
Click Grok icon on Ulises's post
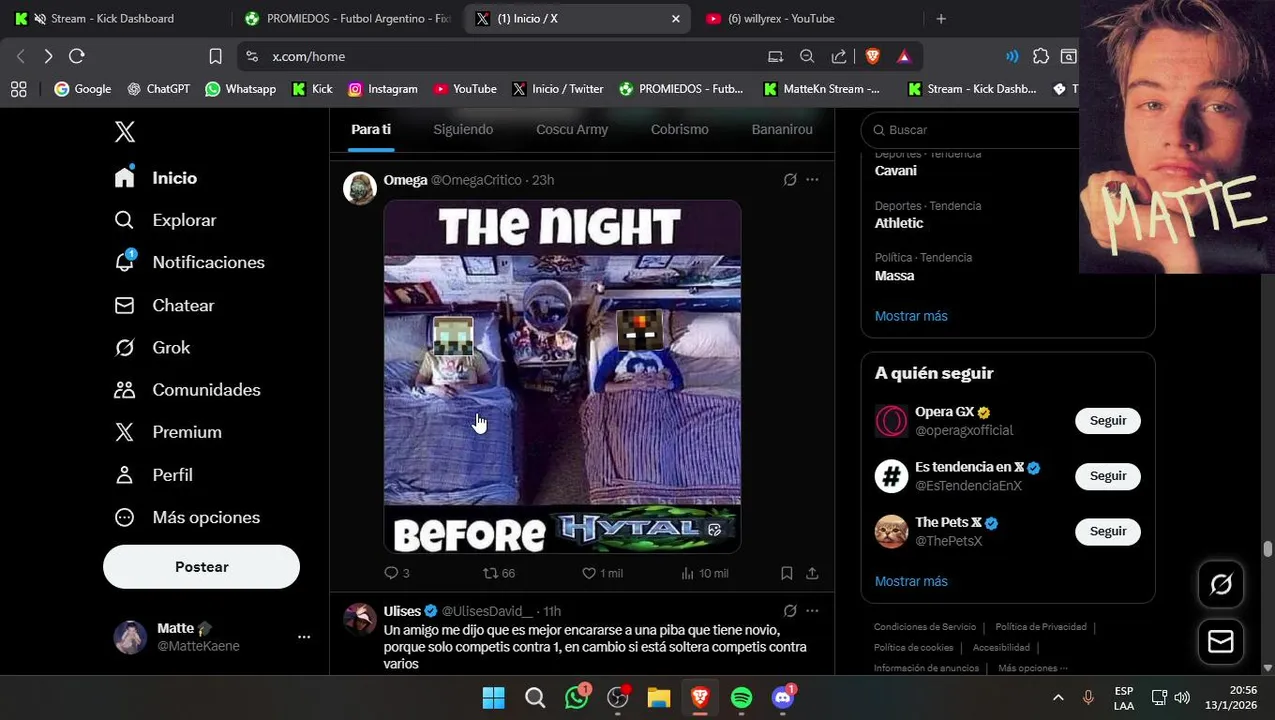tap(790, 611)
